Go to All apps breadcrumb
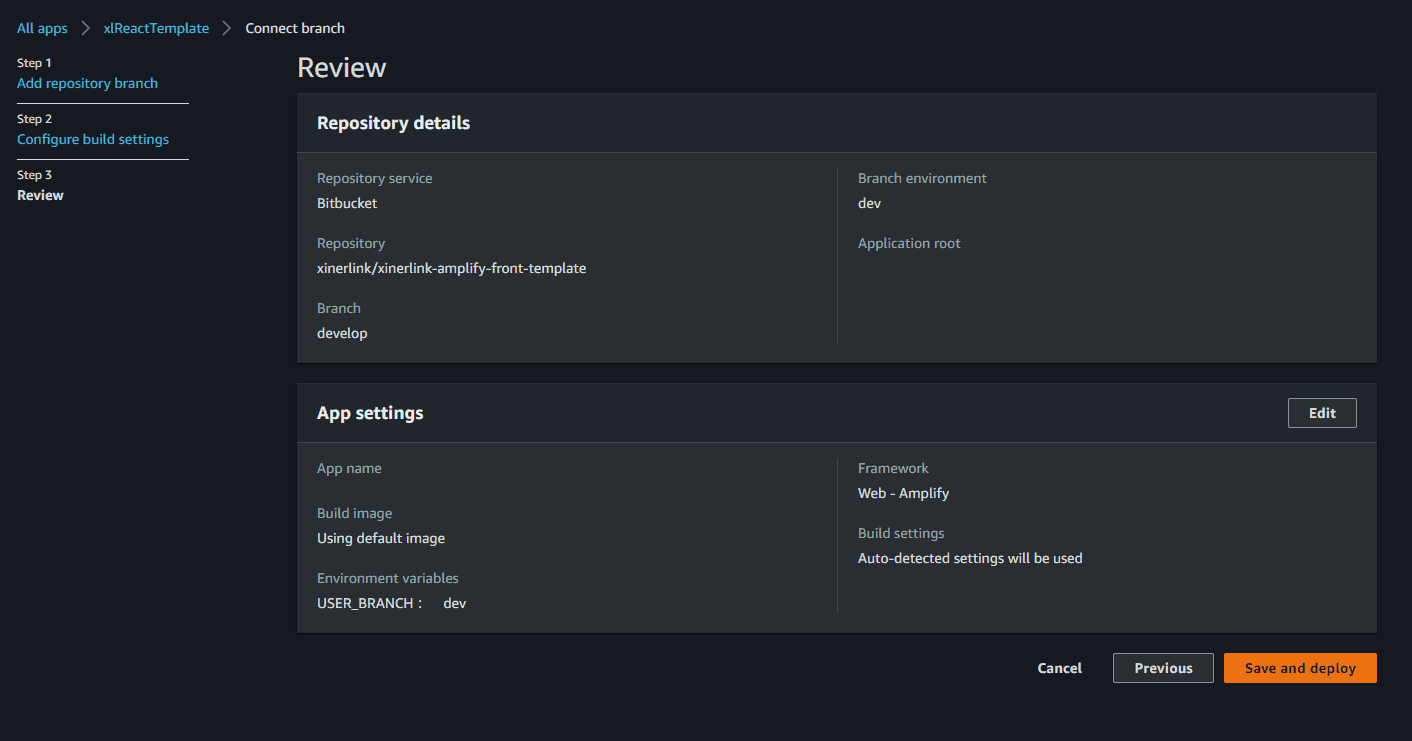The height and width of the screenshot is (741, 1412). click(x=42, y=28)
